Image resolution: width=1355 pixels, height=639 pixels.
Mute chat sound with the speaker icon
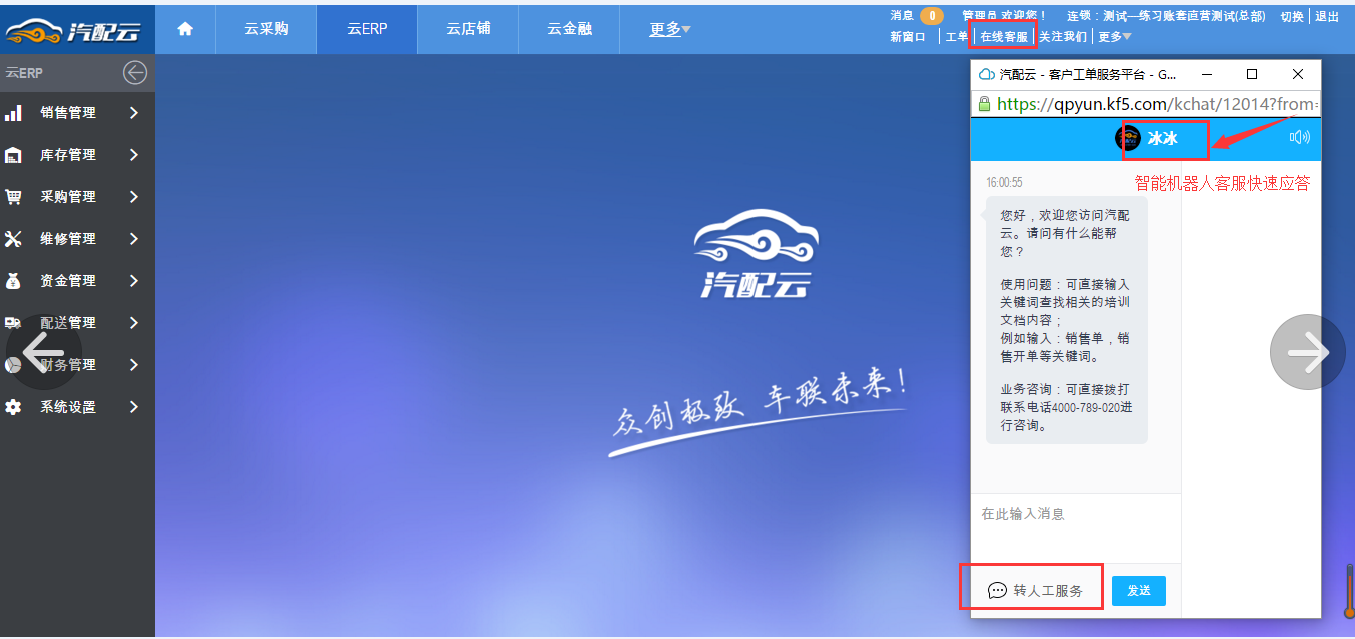coord(1300,138)
